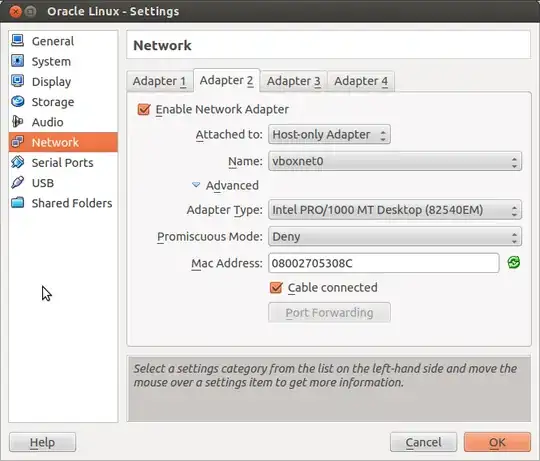540x461 pixels.
Task: Click the General monitor icon in sidebar
Action: coord(18,41)
